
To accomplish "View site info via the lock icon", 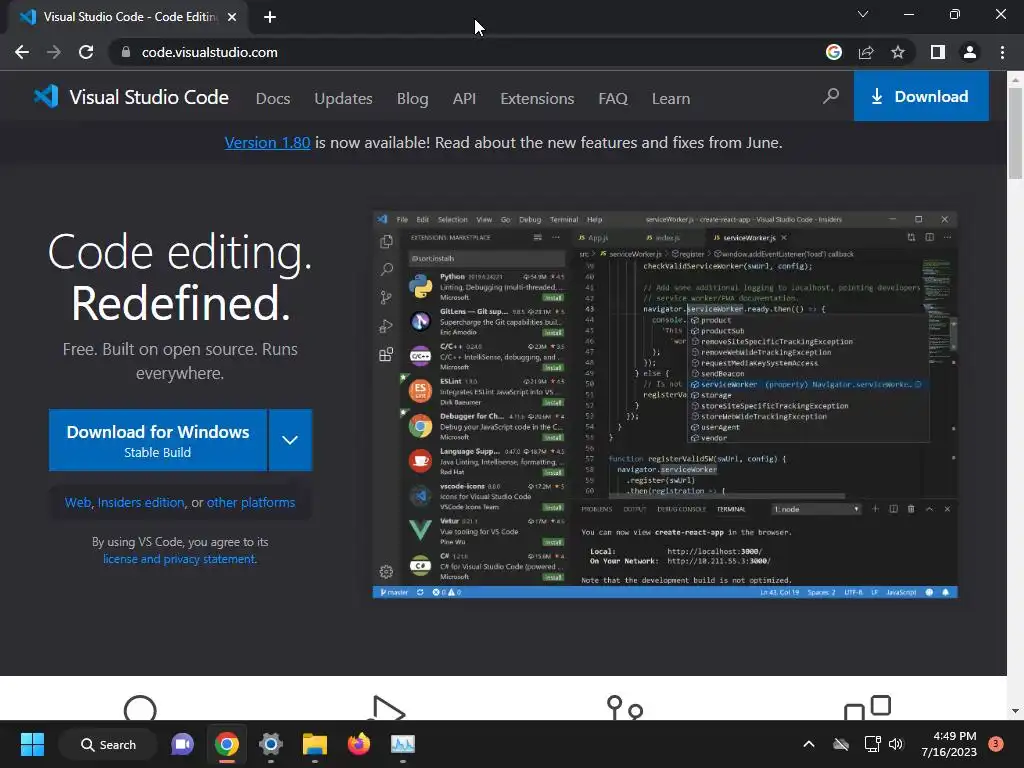I will (x=126, y=52).
